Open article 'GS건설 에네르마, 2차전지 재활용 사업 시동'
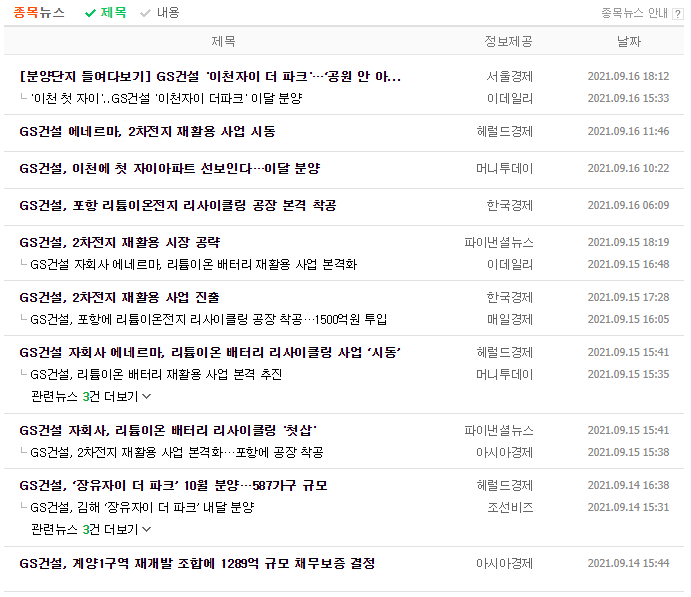691x597 pixels. coord(147,131)
